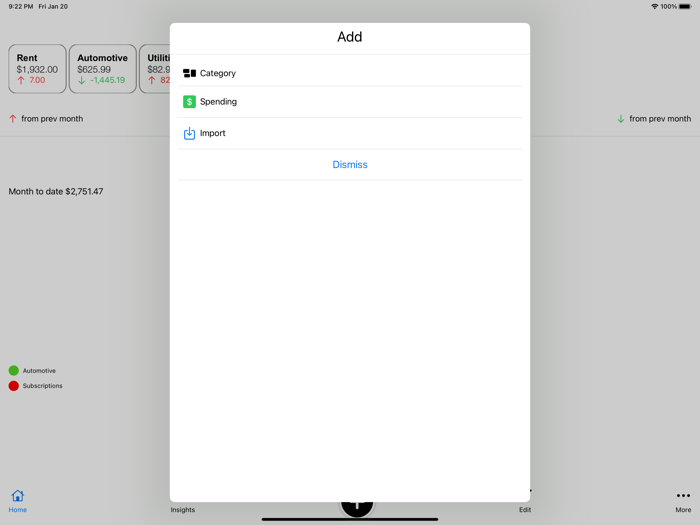
Task: Click the Rent change value 7.00
Action: point(37,80)
